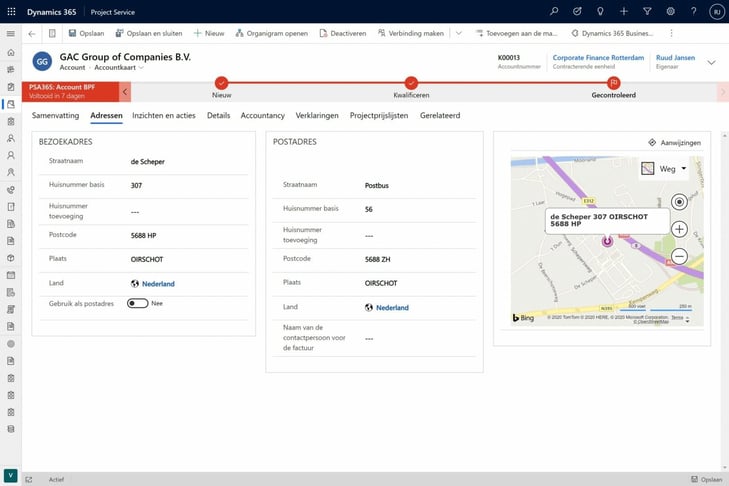
Task: Click the map location pin
Action: pyautogui.click(x=607, y=241)
